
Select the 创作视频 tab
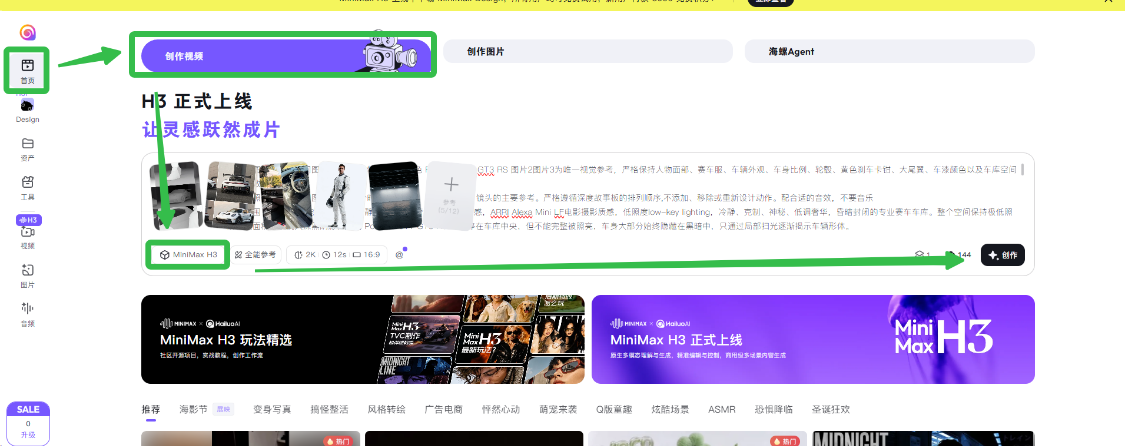click(286, 55)
